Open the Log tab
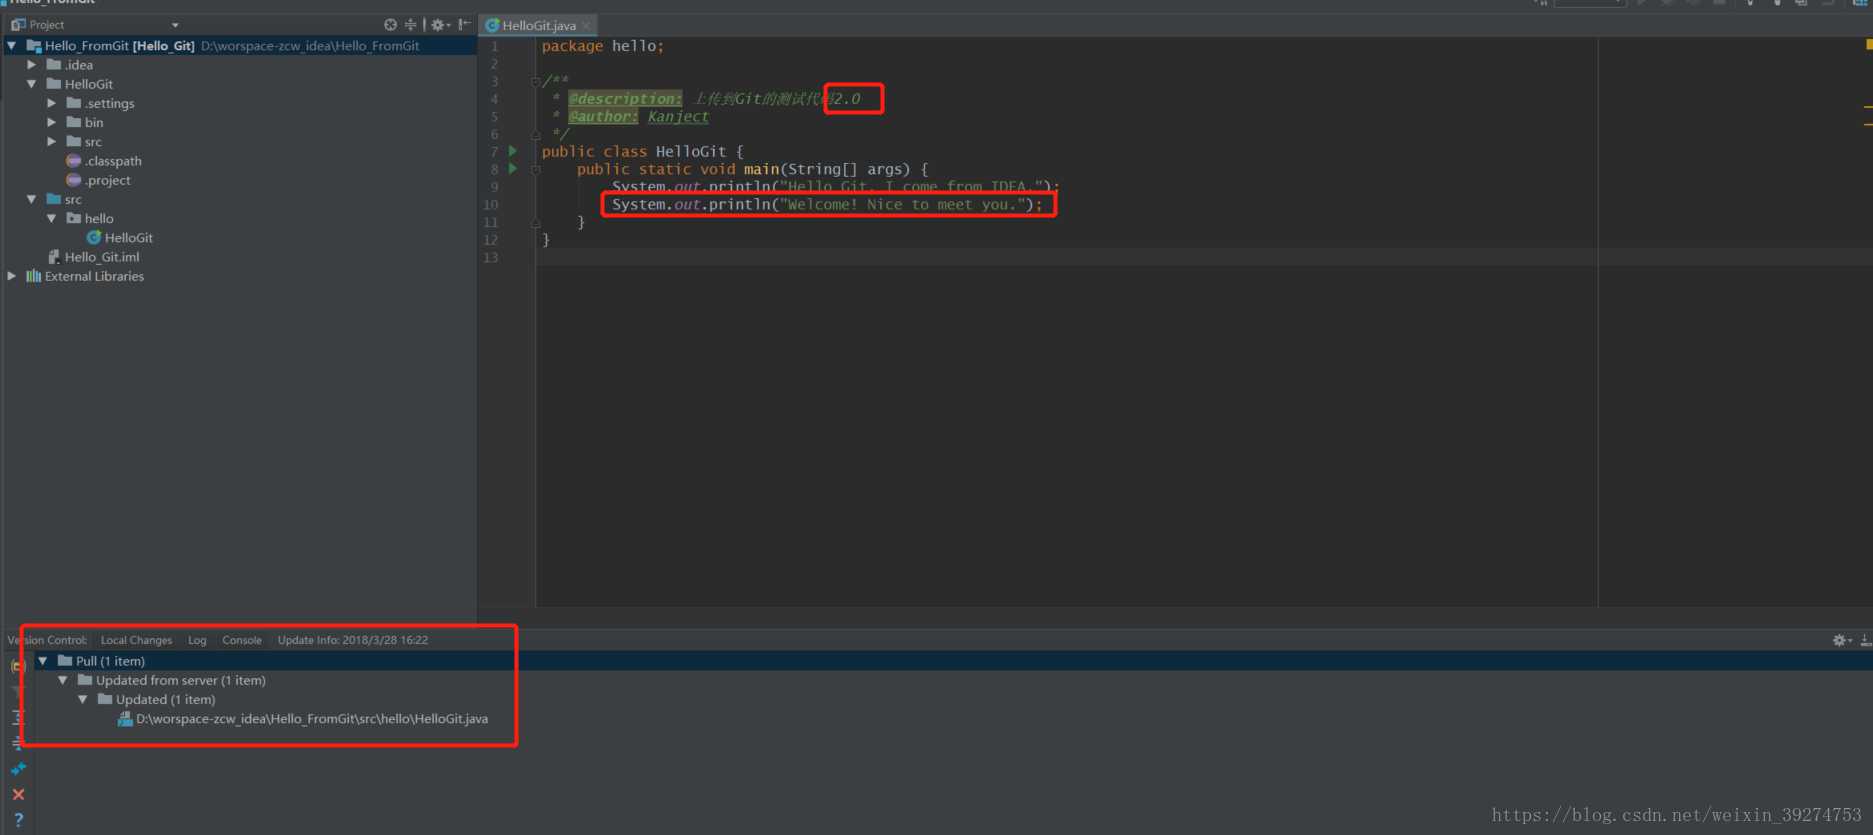Screen dimensions: 1873x835 click(x=197, y=640)
